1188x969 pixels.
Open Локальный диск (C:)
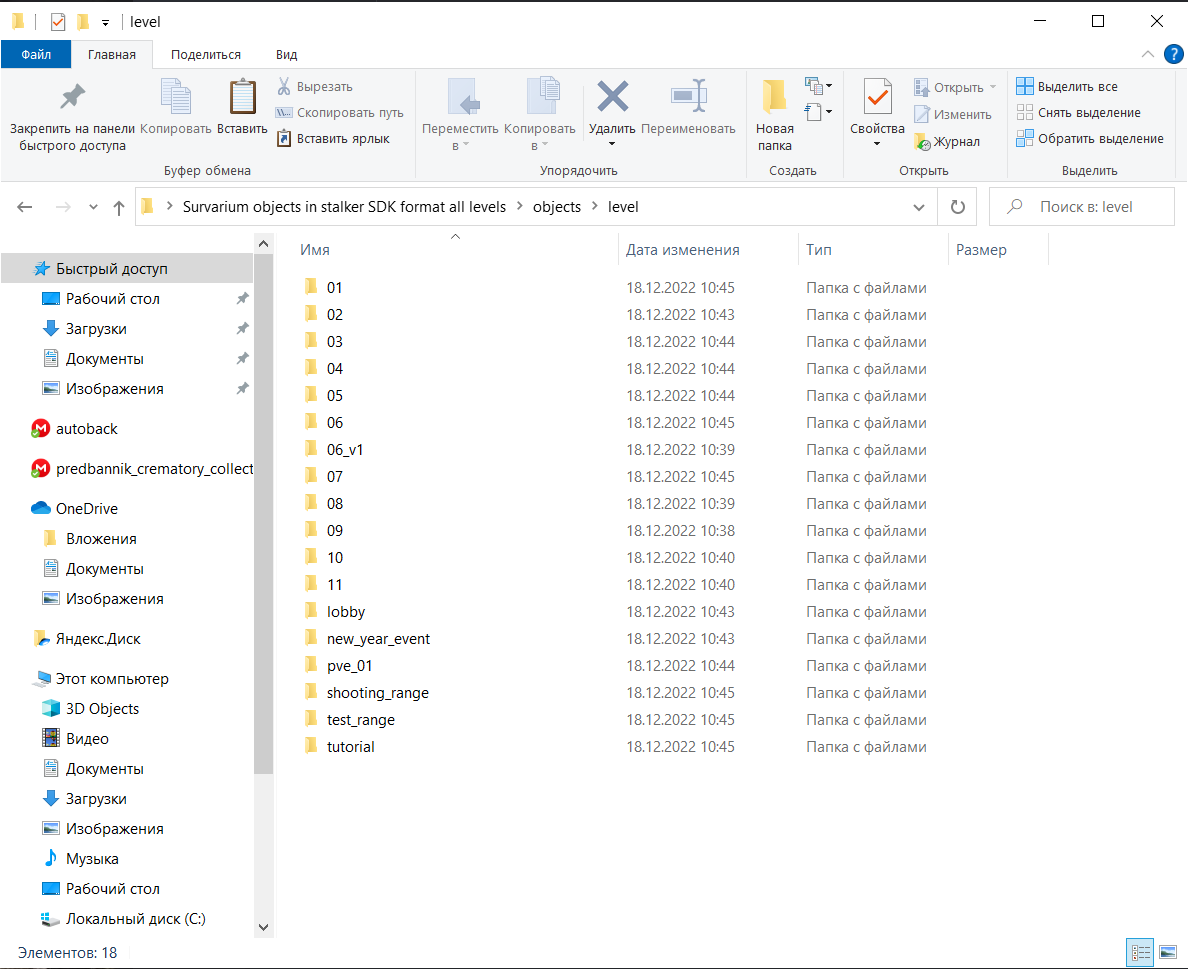(135, 919)
